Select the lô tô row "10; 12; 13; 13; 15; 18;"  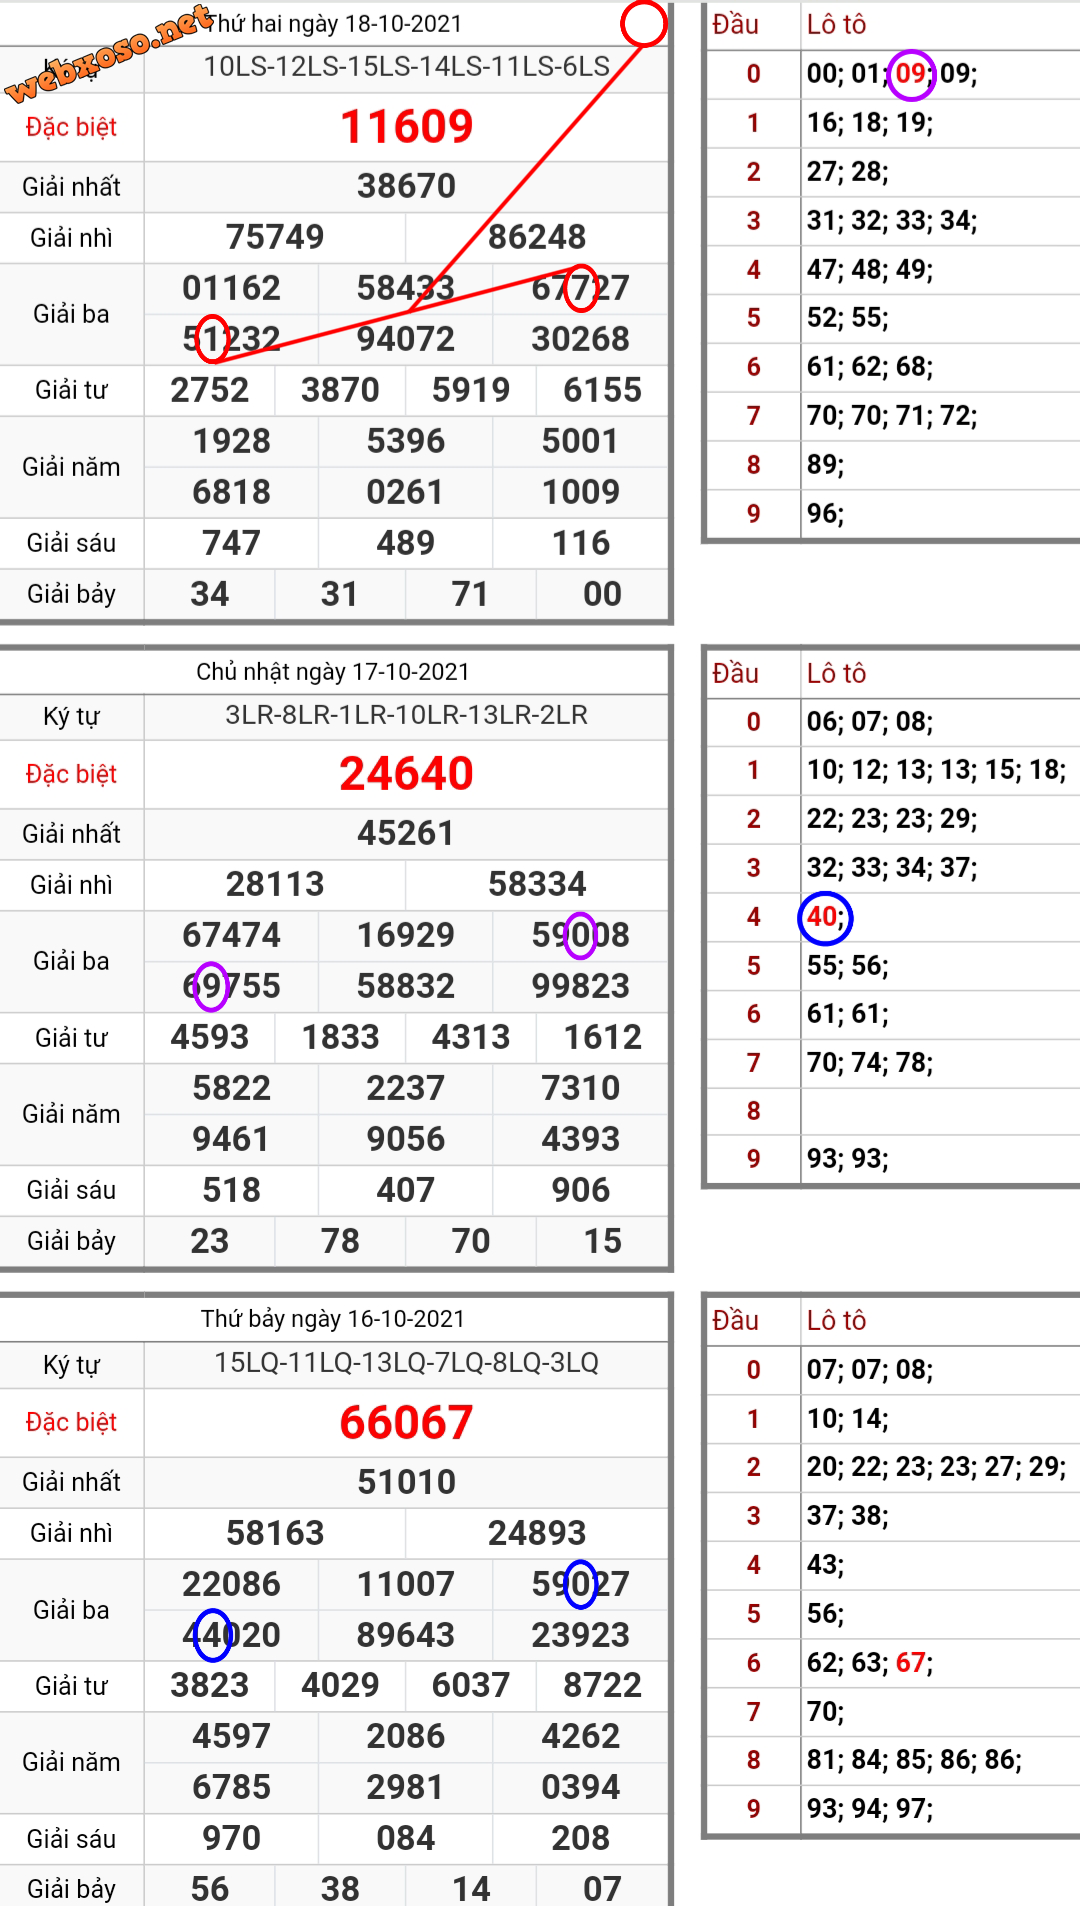(x=936, y=770)
